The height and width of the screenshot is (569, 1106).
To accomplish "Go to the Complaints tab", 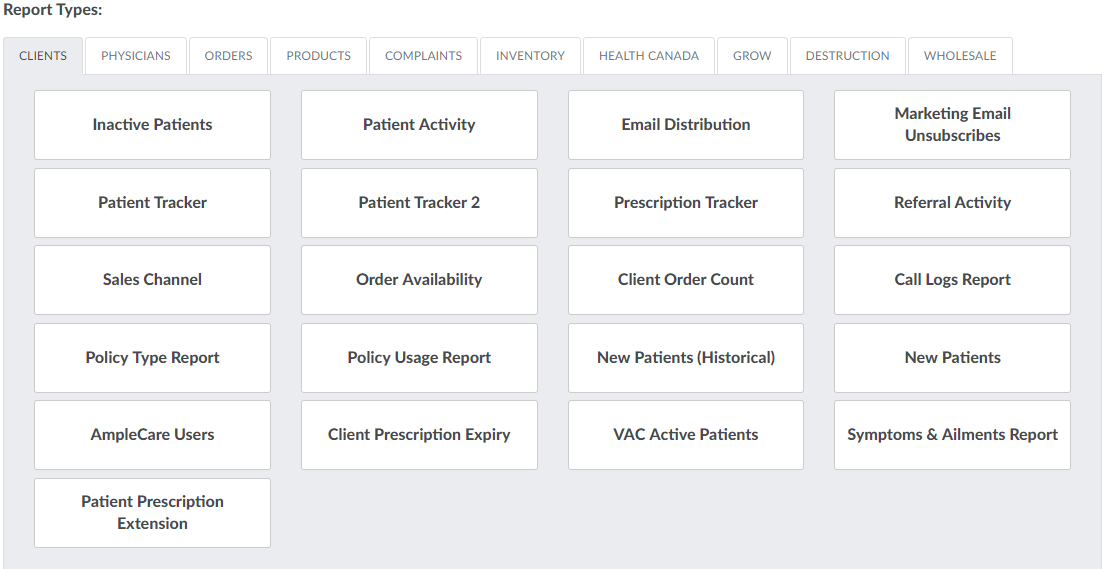I will click(x=423, y=56).
